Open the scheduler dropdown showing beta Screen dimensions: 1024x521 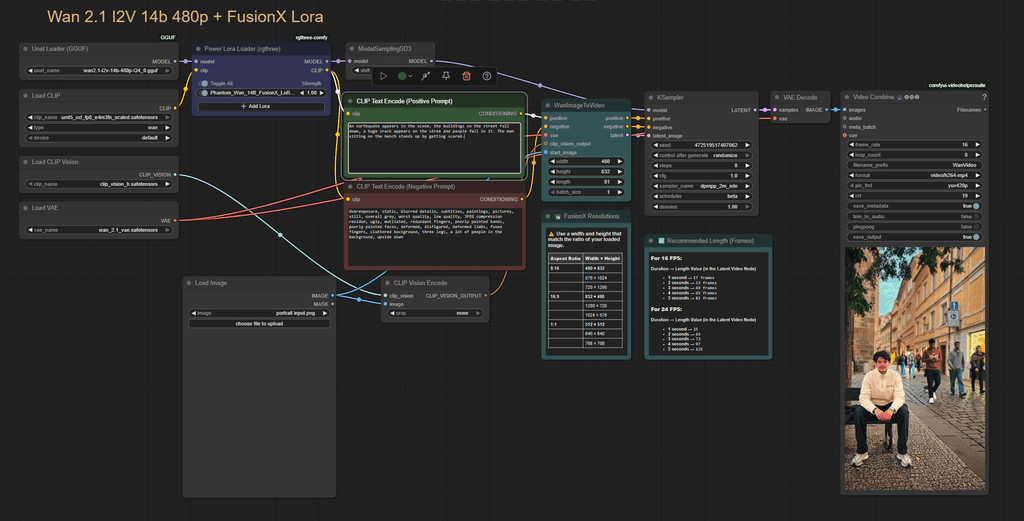702,197
